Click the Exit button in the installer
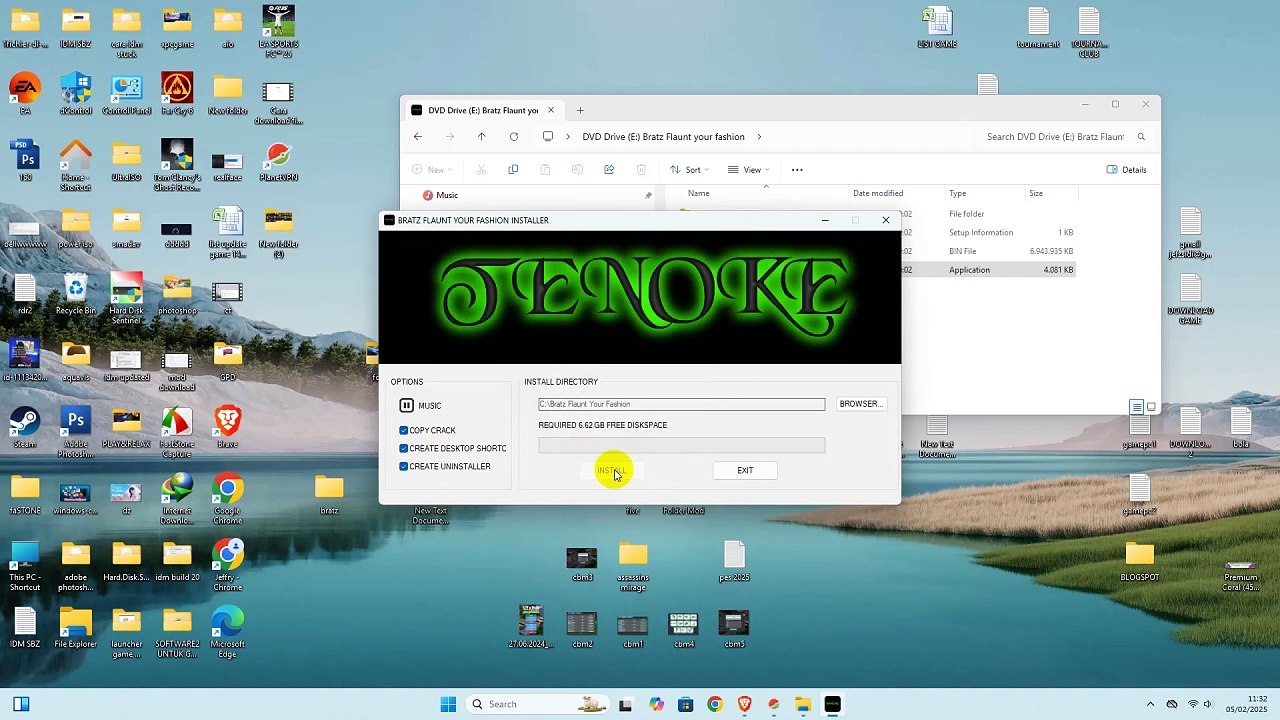1280x720 pixels. [745, 470]
